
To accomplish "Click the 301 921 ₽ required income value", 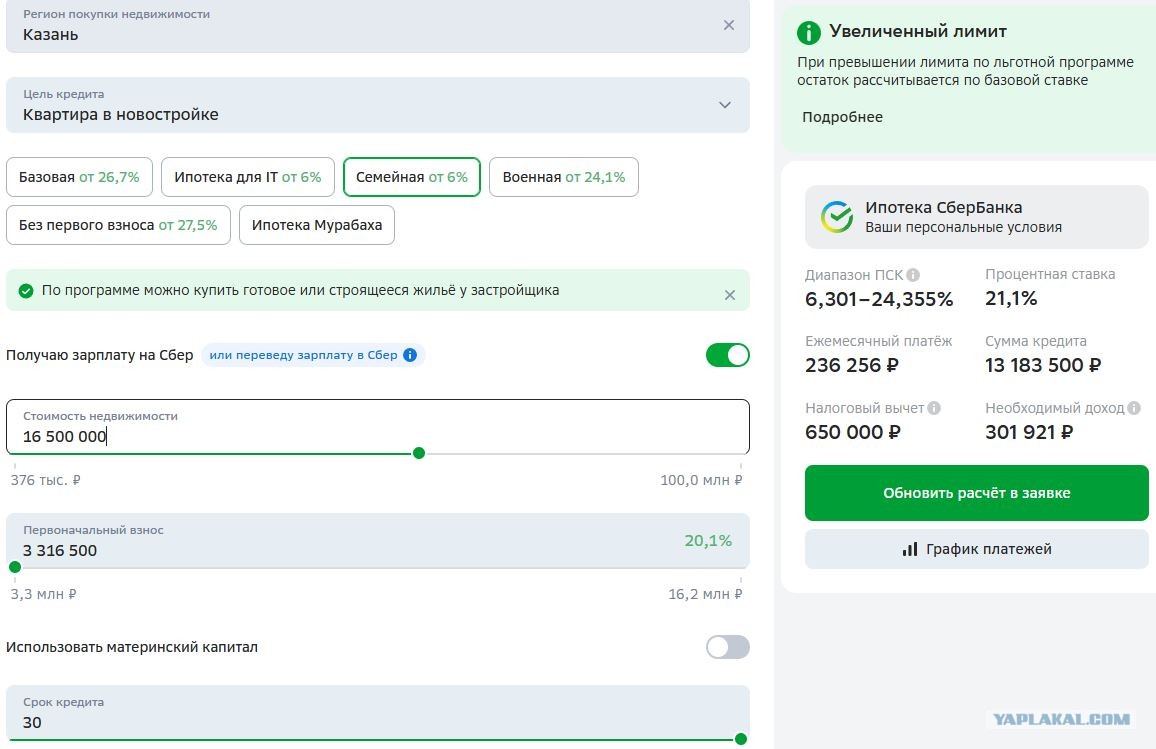I will pos(1029,432).
